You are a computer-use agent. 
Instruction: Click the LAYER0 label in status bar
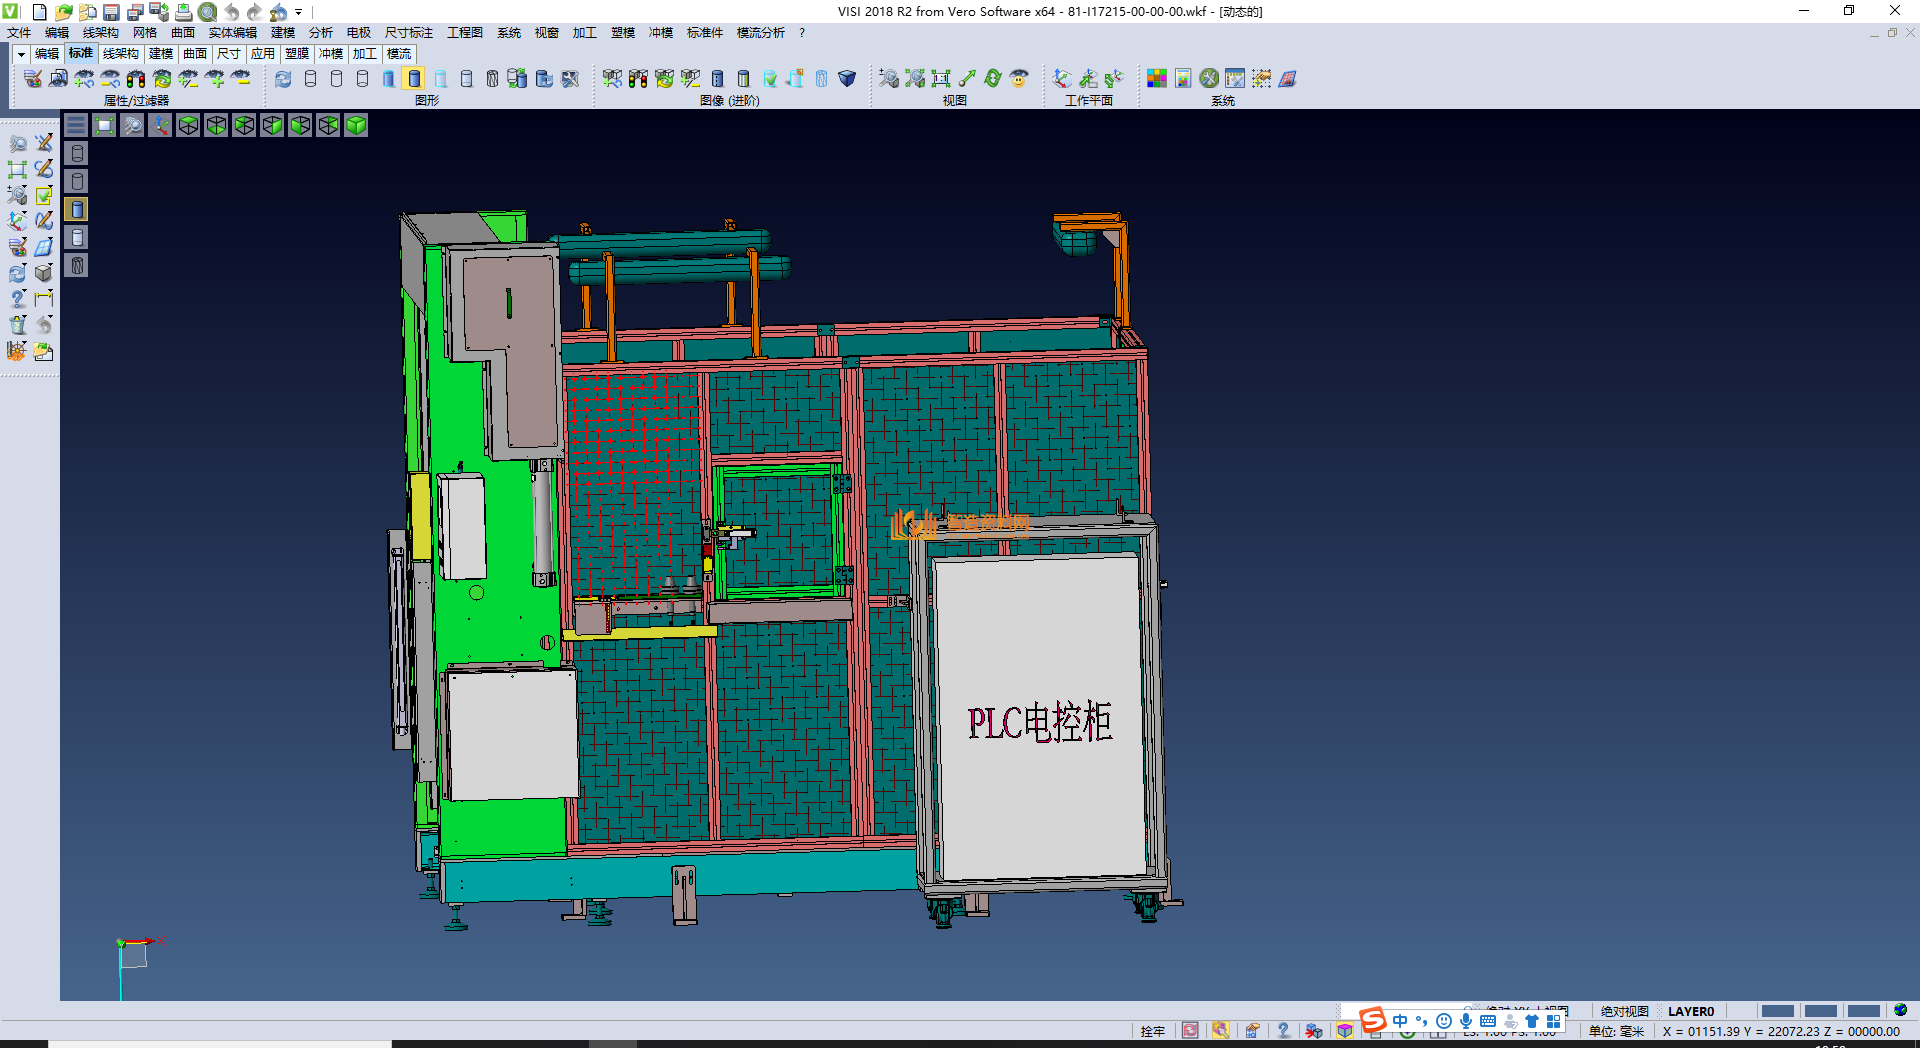click(1690, 1011)
